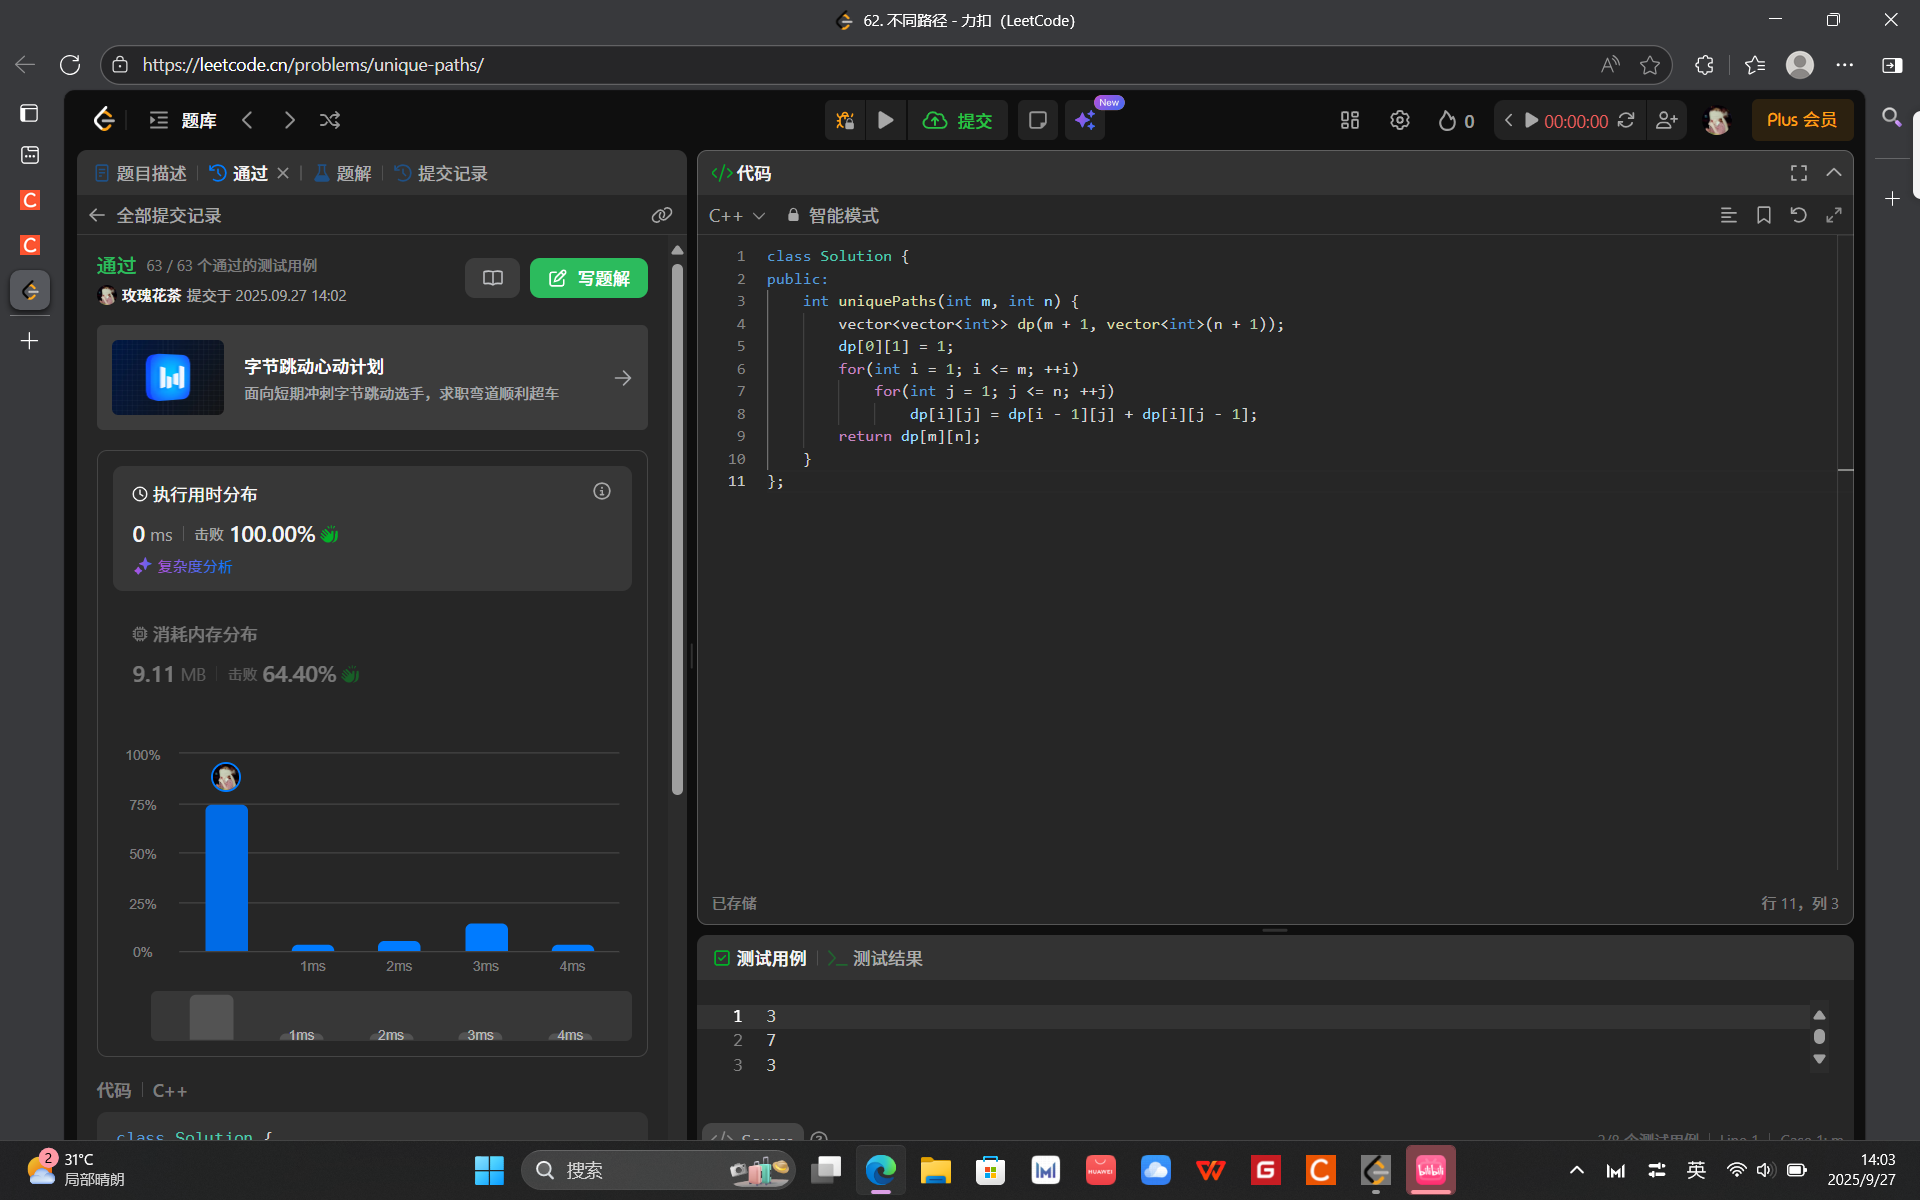Click the AI sparkle icon with New badge
Screen dimensions: 1920x1200
[1085, 120]
